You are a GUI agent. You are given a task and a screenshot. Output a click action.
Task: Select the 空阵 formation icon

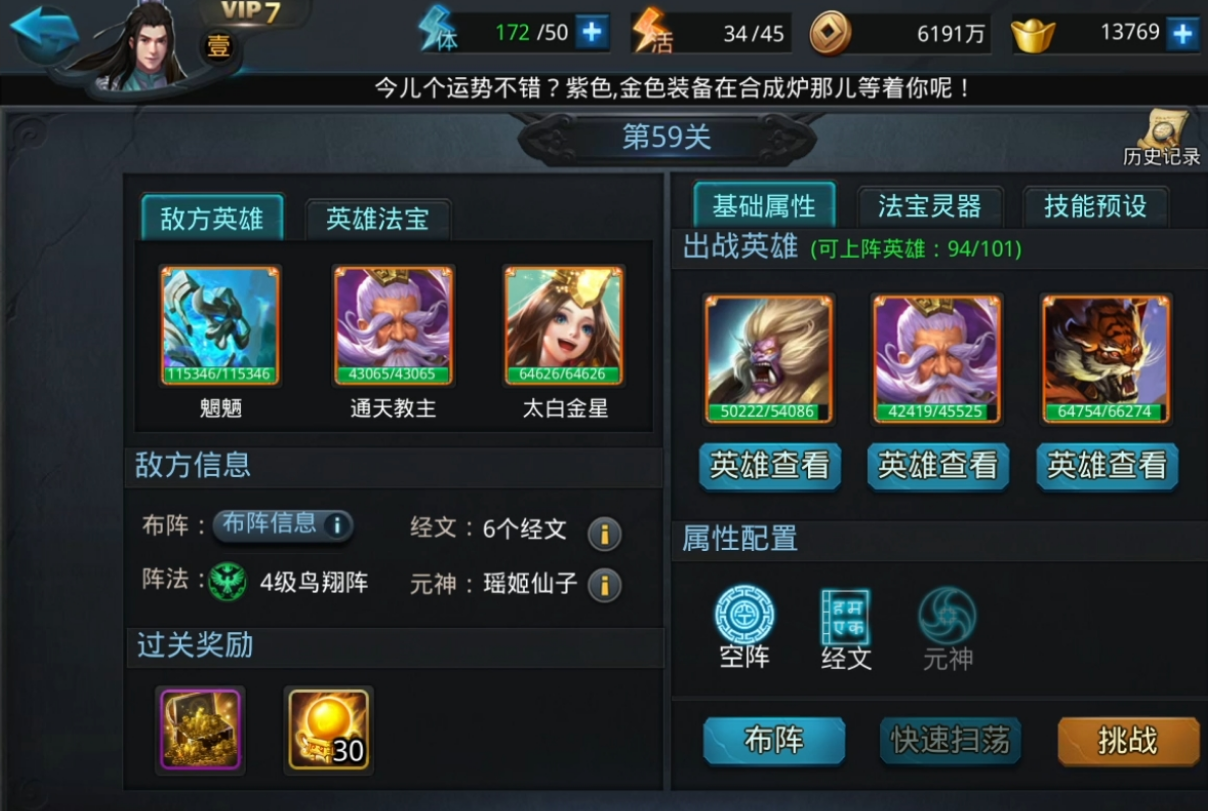(x=745, y=627)
